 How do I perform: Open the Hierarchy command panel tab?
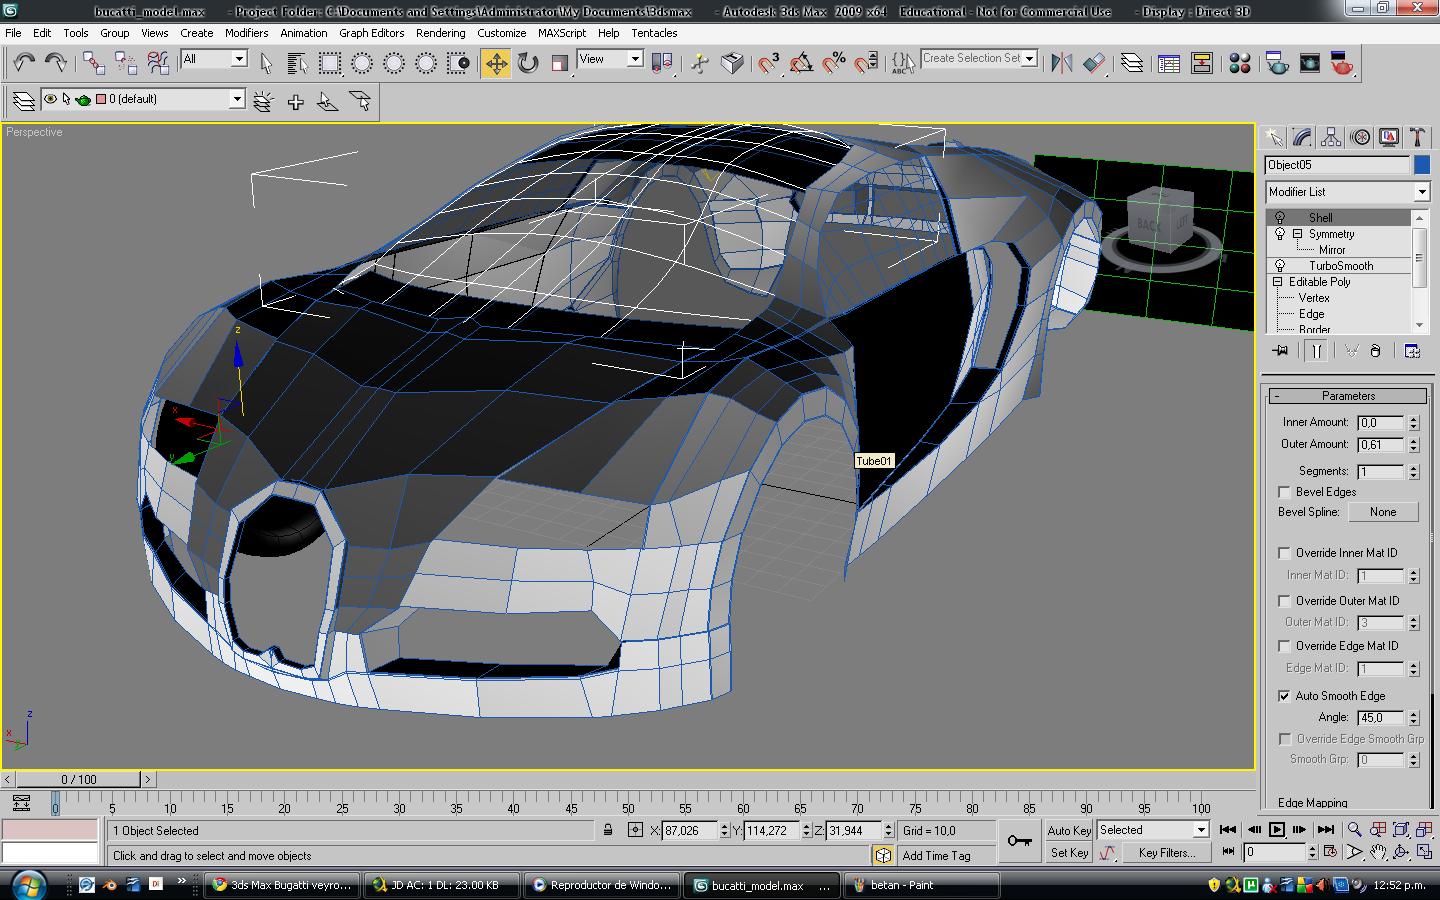click(1330, 137)
